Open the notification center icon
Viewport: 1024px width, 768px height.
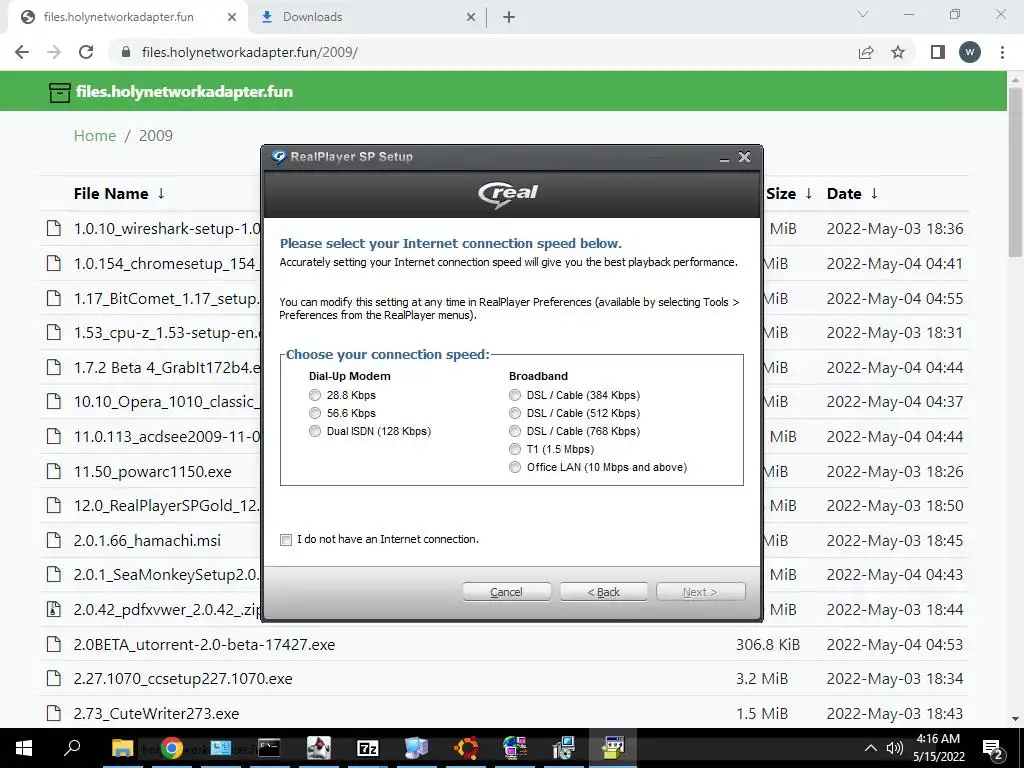tap(993, 748)
